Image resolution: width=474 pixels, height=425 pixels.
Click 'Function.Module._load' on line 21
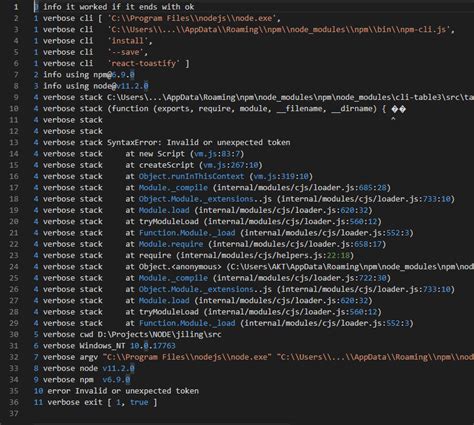(x=187, y=233)
